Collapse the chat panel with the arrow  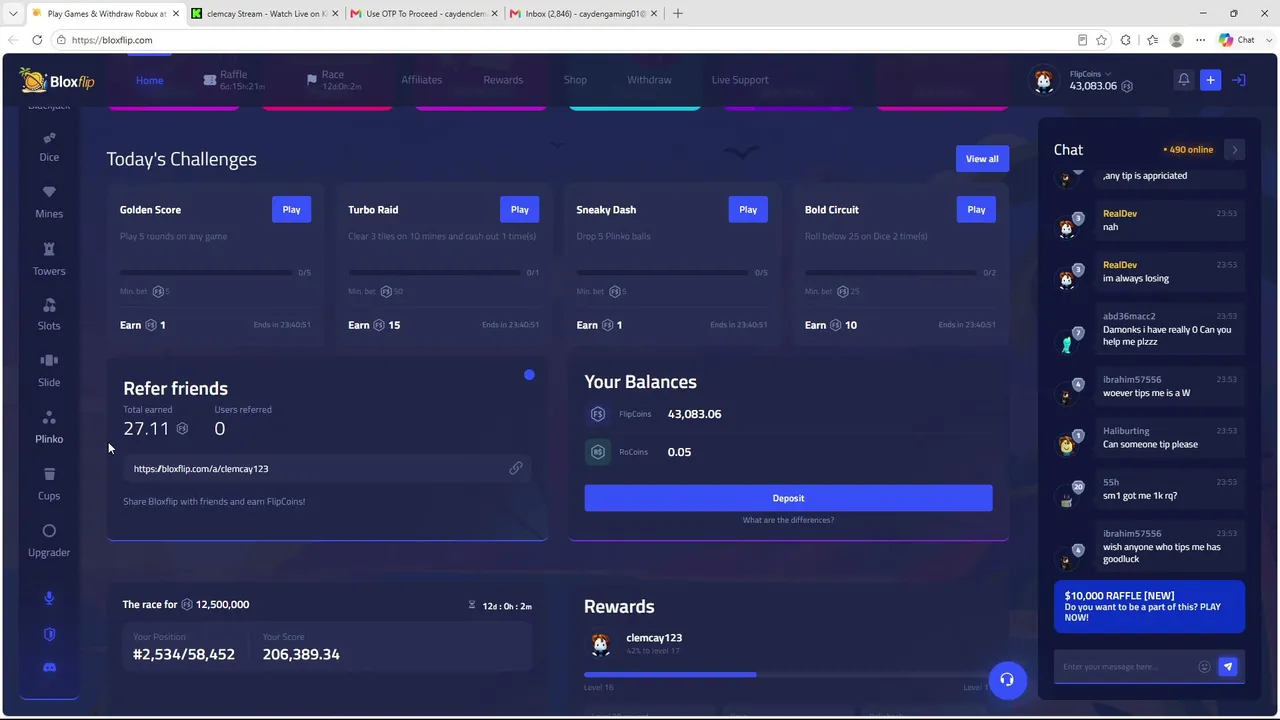[1235, 150]
